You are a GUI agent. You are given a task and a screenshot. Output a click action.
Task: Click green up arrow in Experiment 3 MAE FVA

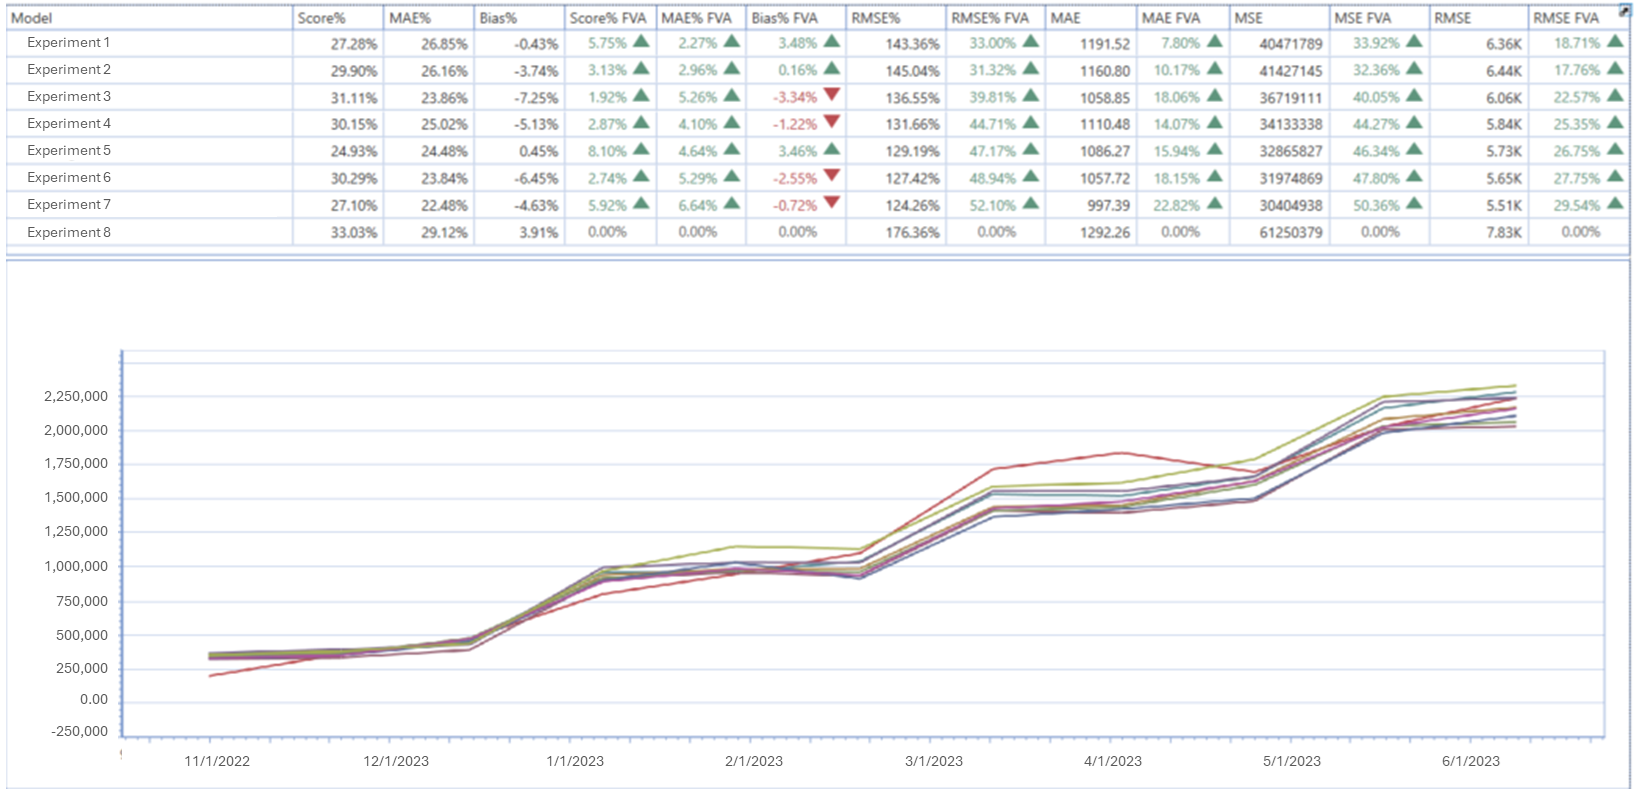(1214, 96)
